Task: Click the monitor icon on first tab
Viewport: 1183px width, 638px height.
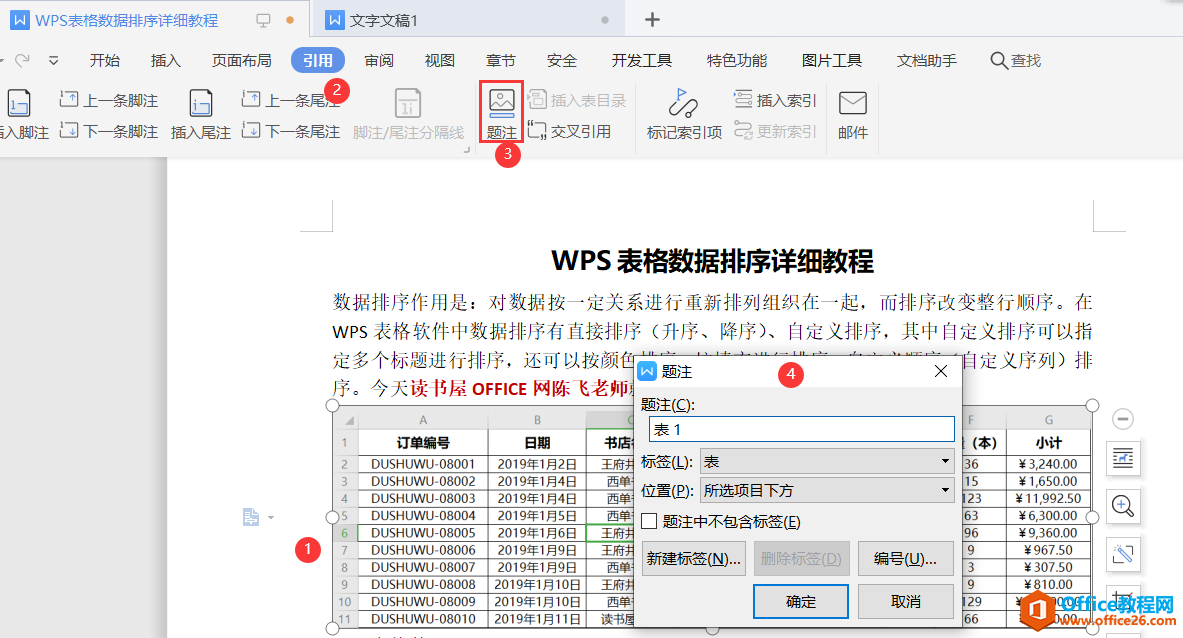Action: point(263,20)
